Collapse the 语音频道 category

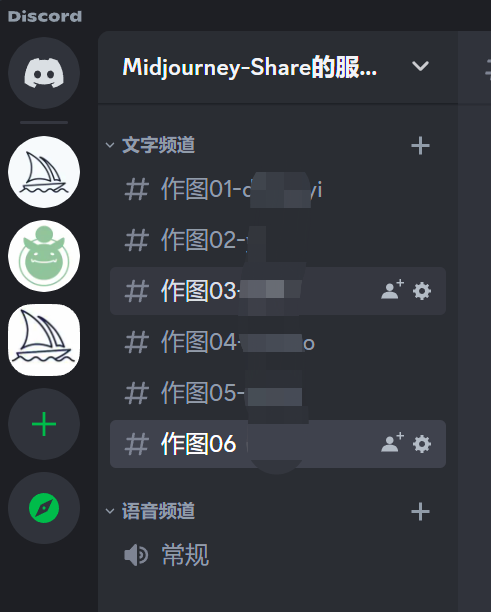[151, 511]
